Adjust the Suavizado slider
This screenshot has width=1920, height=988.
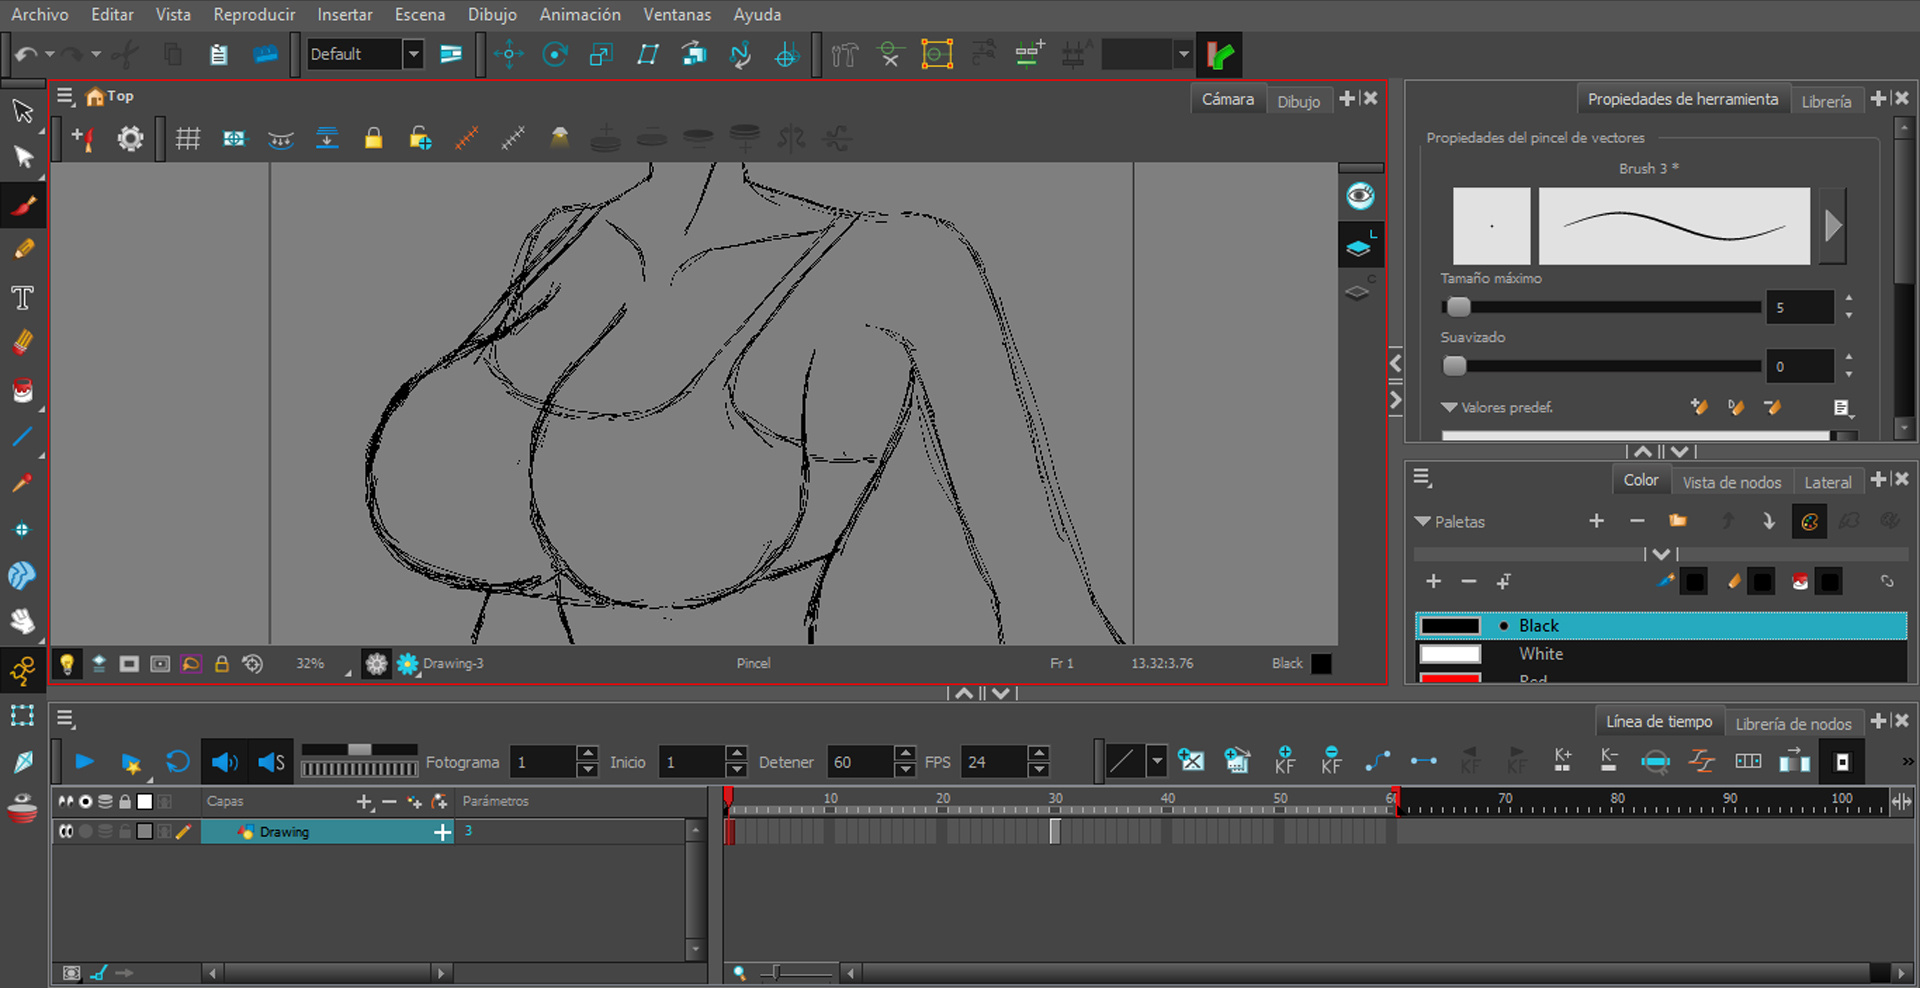(x=1601, y=366)
